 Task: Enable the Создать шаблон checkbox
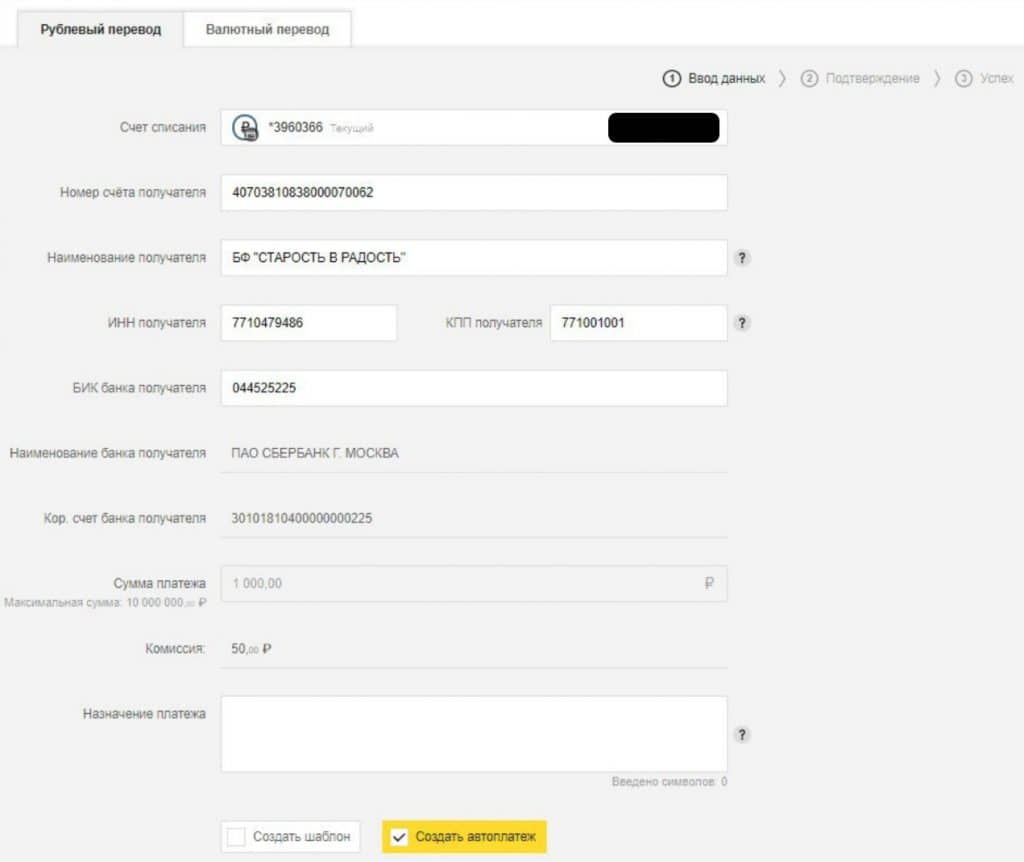[x=236, y=837]
